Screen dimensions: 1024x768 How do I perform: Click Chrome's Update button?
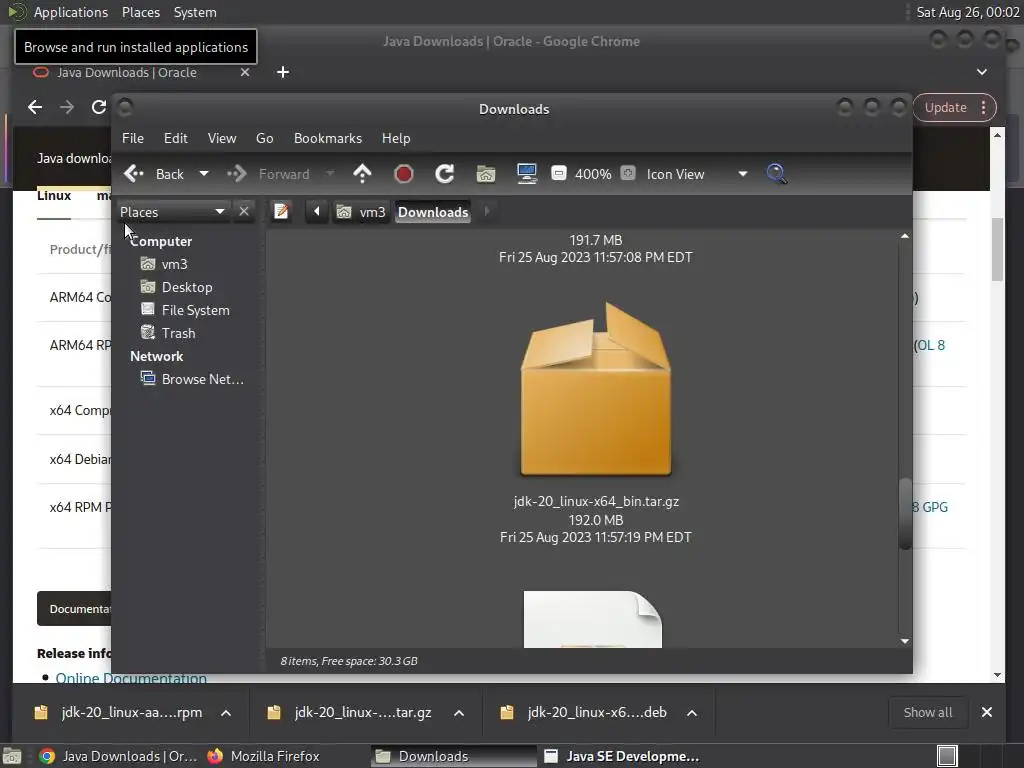pos(946,108)
